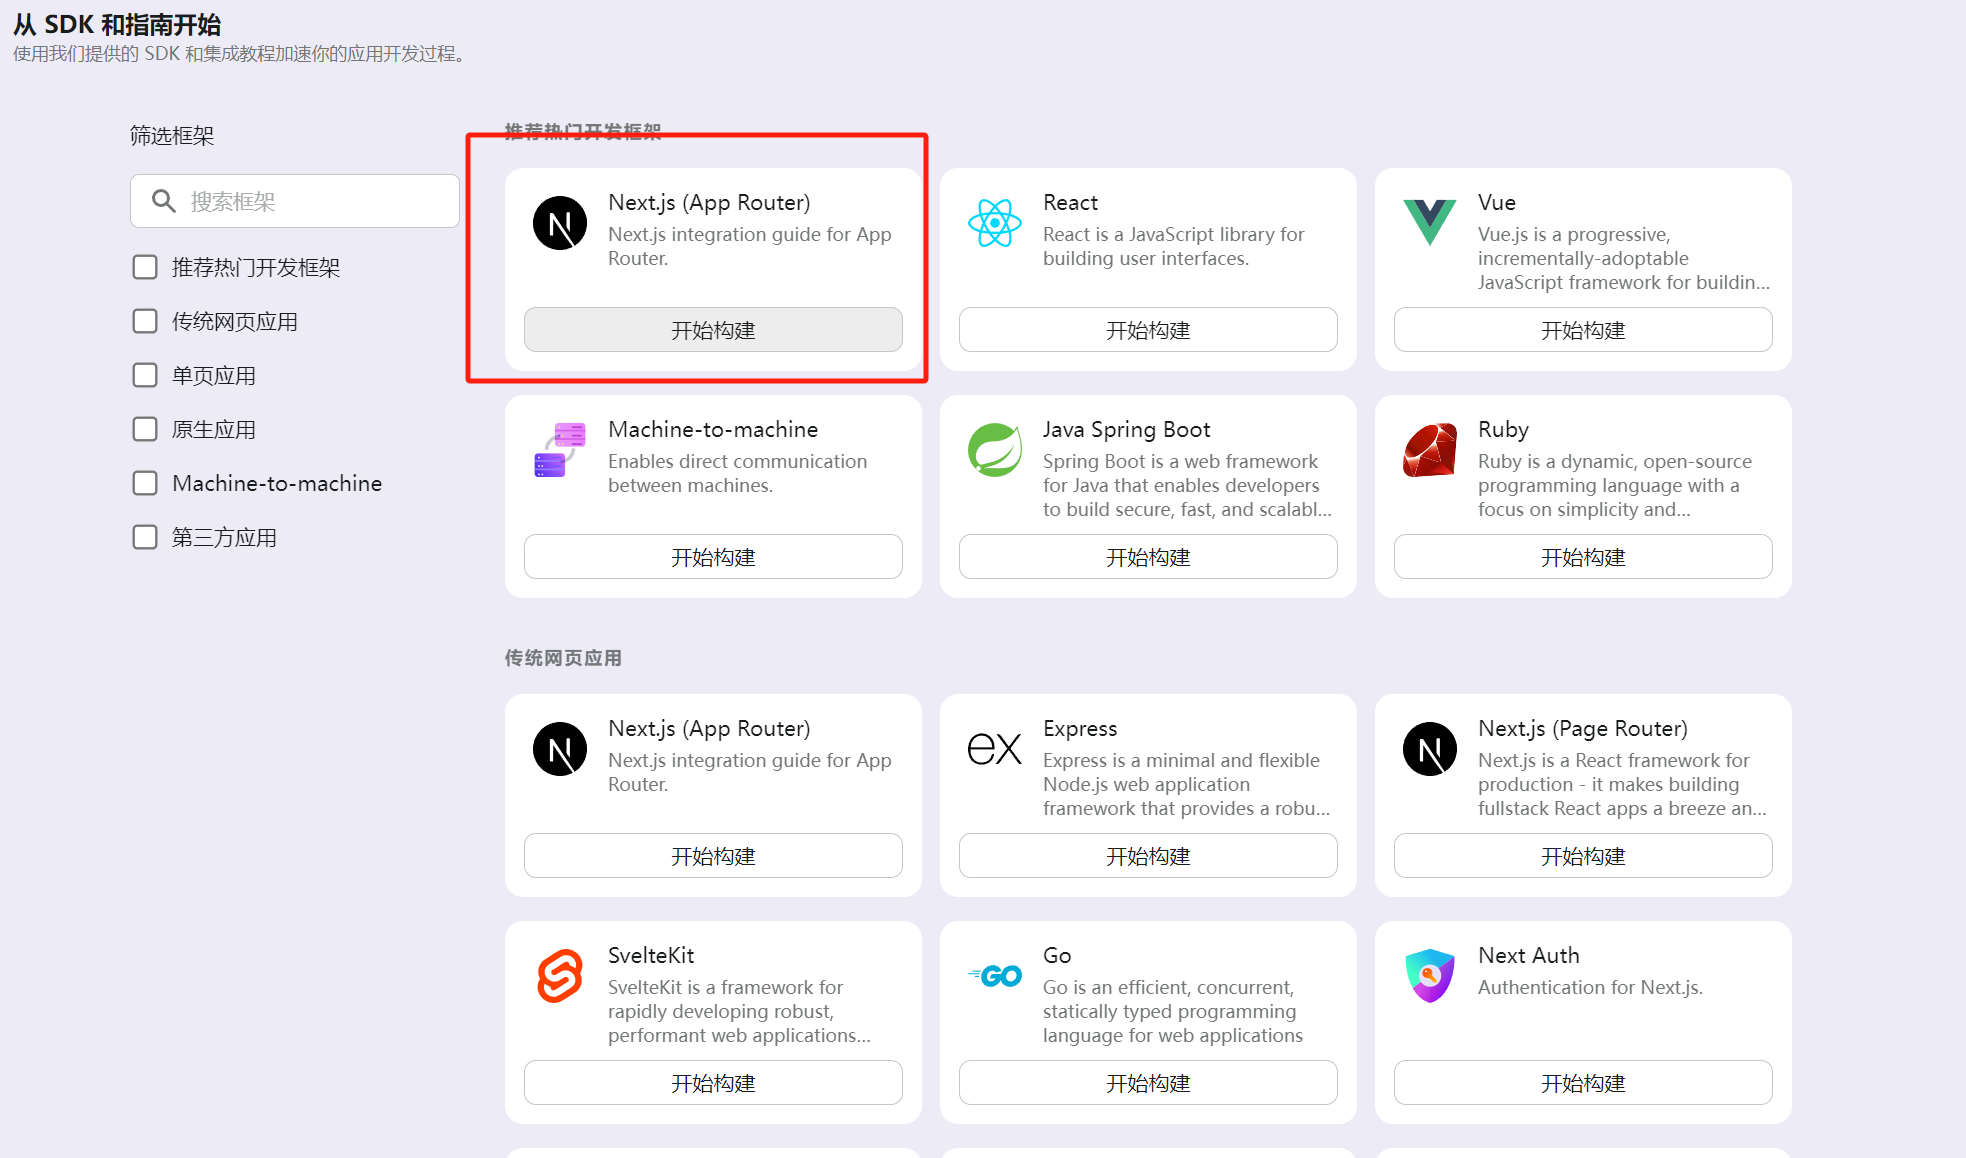Click 开始构建 on the Ruby card
This screenshot has width=1966, height=1158.
tap(1583, 557)
